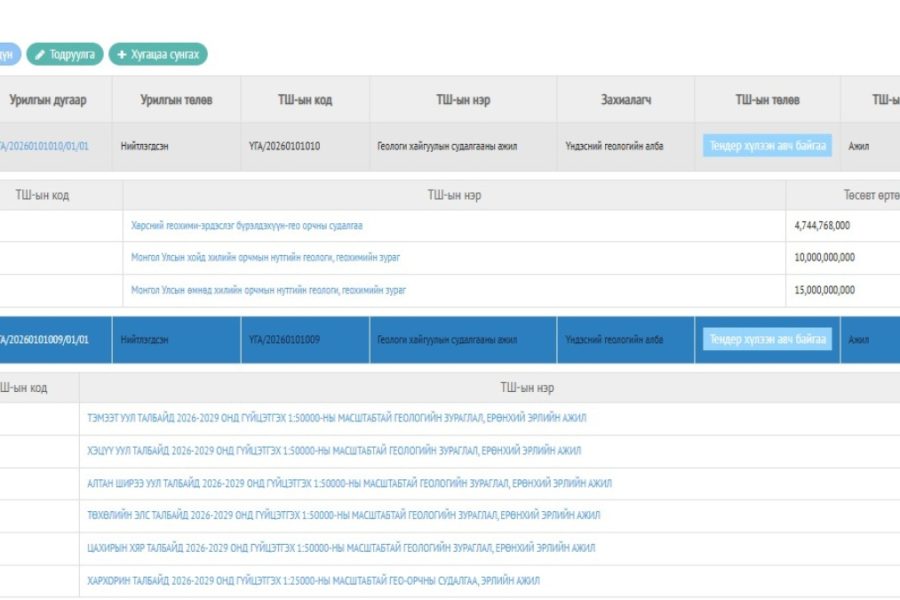Click the plus icon on Хугацаа сунгах

click(122, 55)
